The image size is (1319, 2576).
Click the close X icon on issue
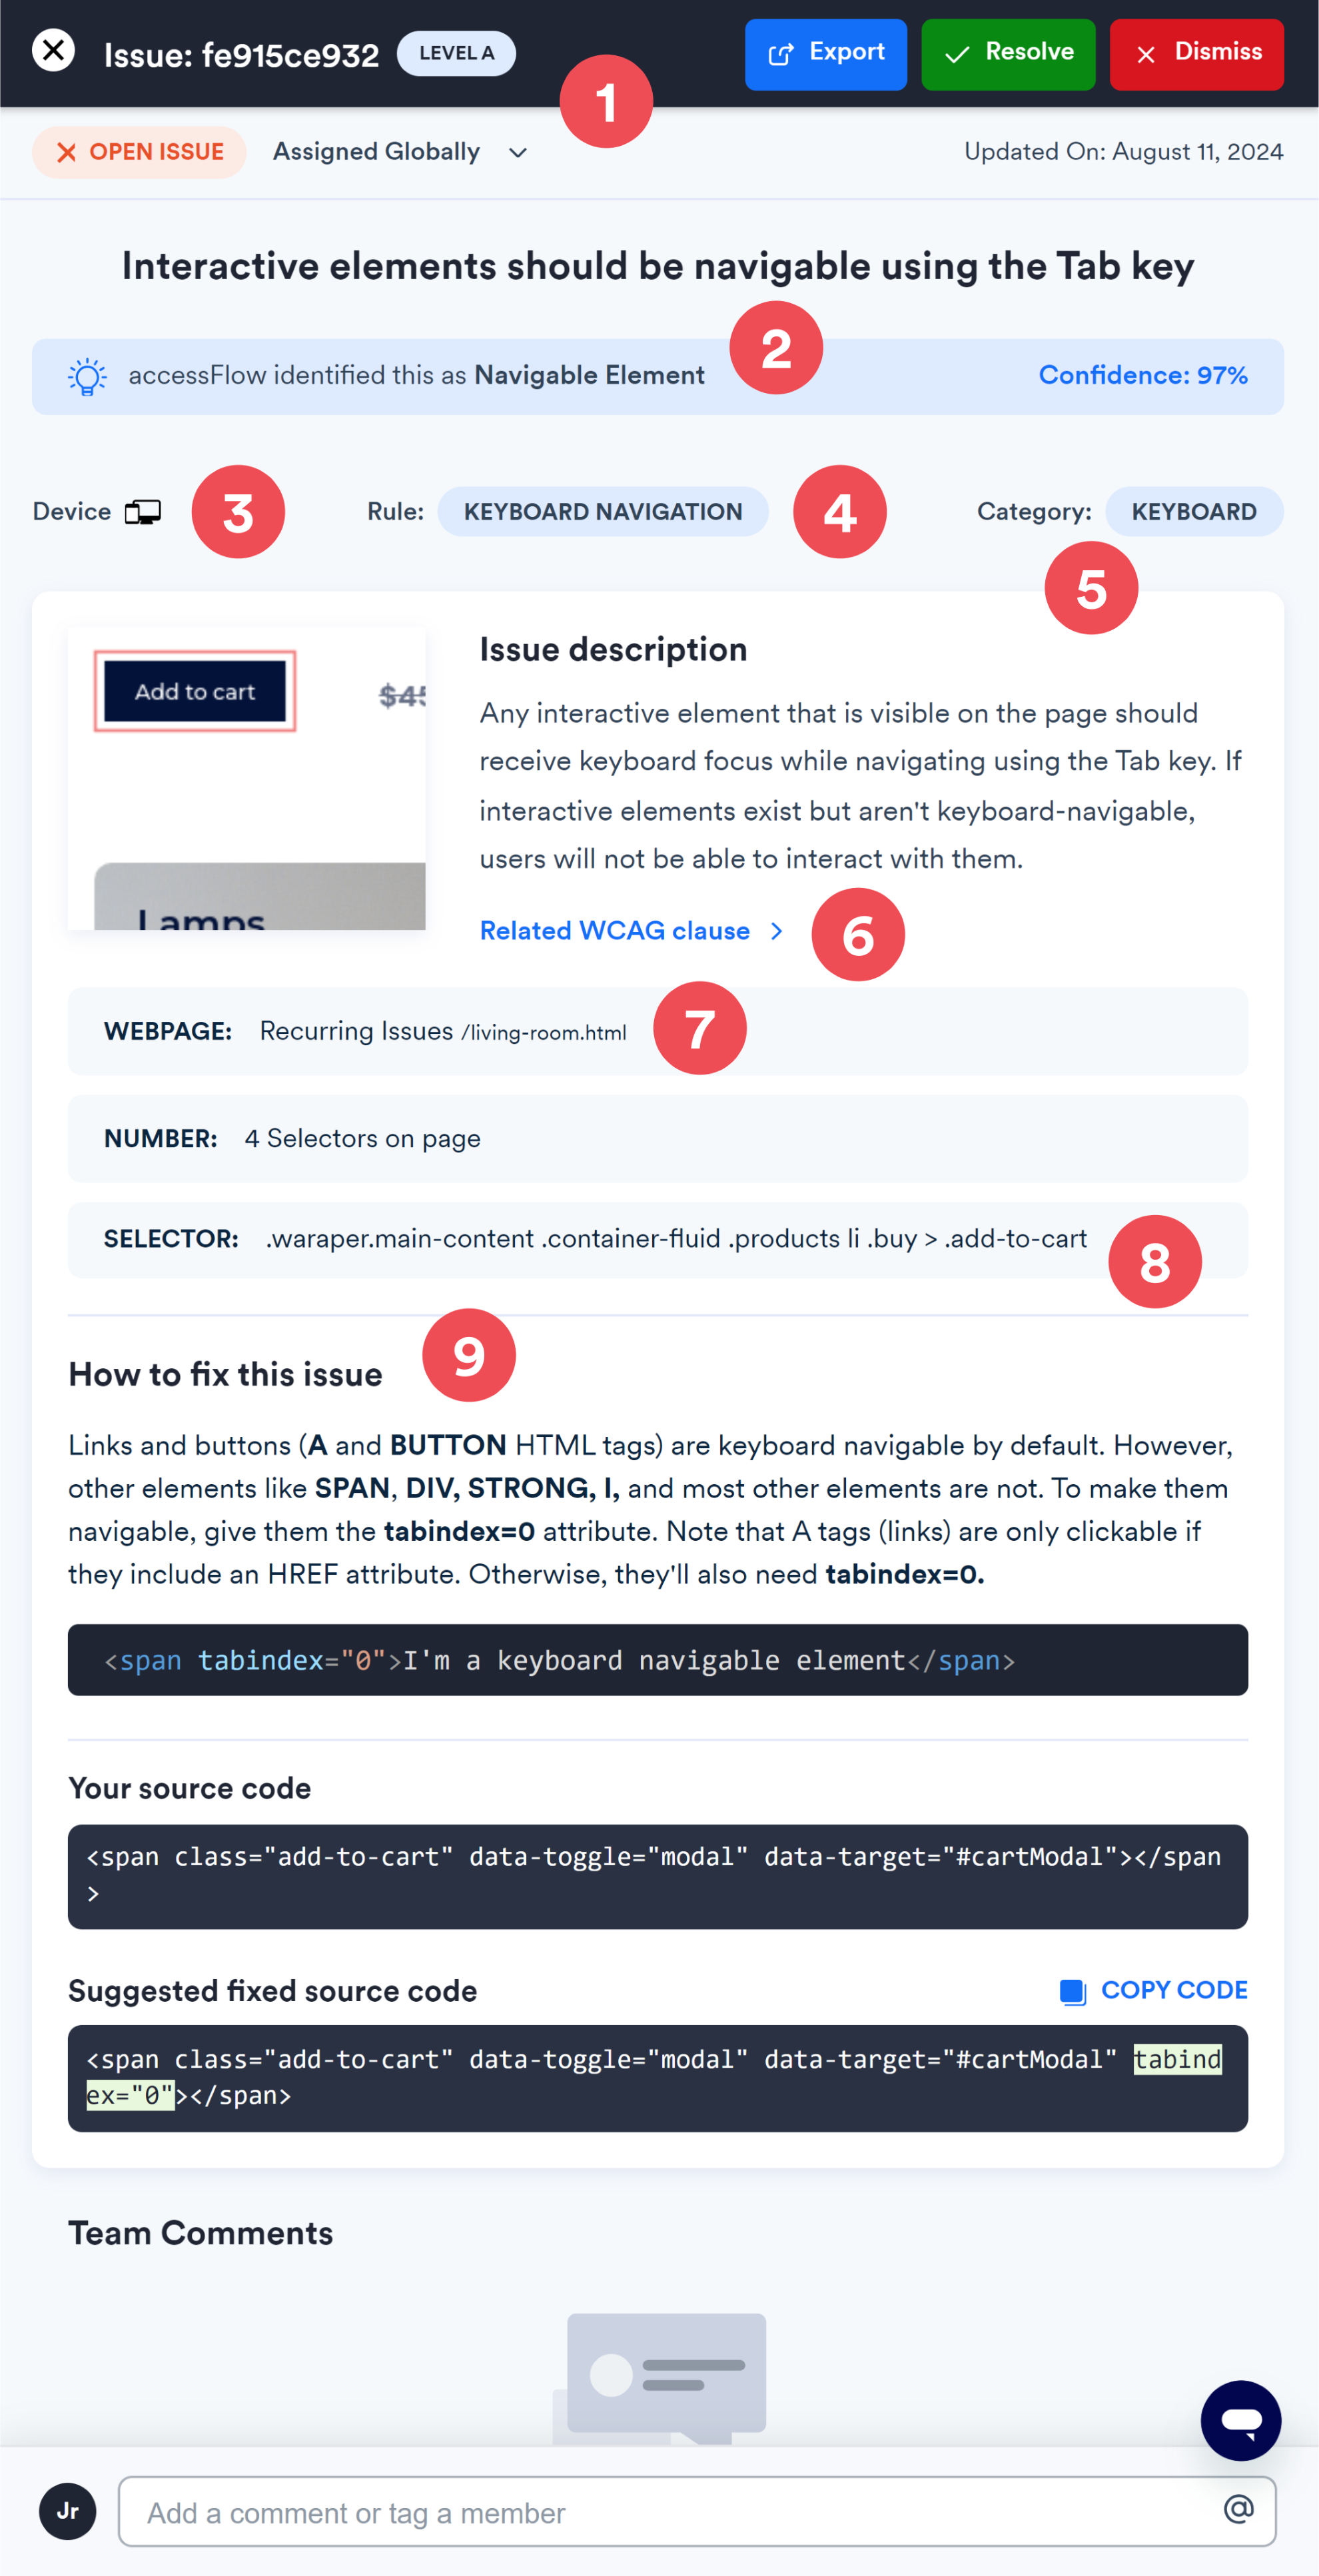54,51
